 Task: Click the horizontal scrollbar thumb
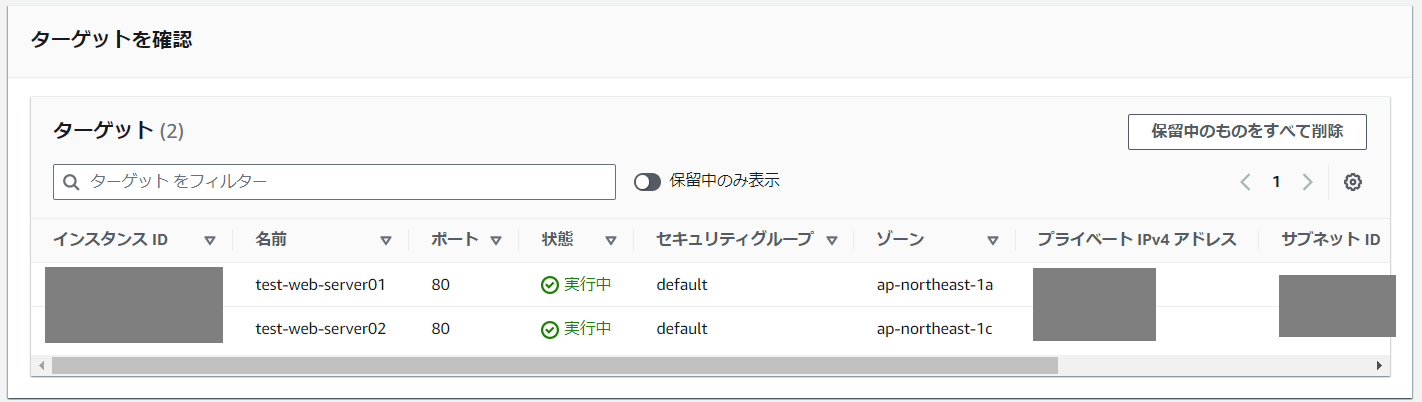555,366
